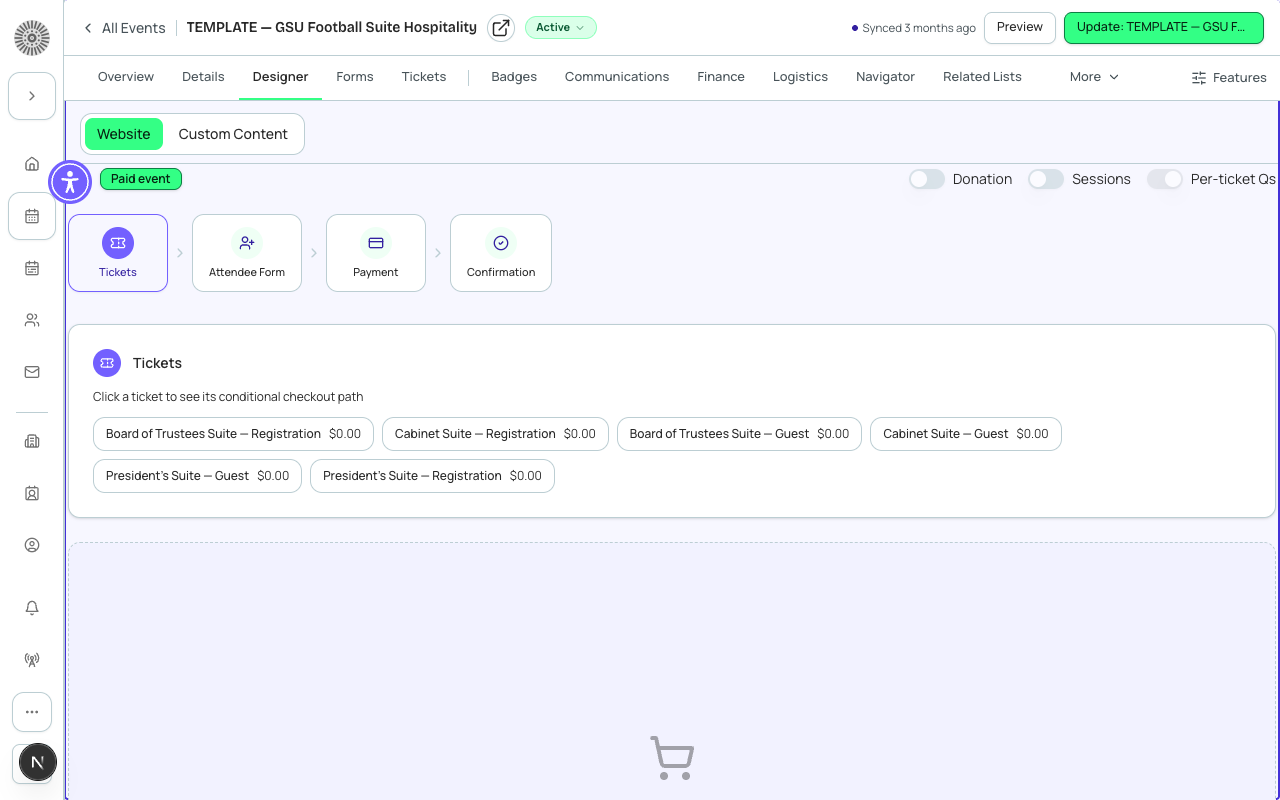
Task: Expand the left sidebar with the chevron
Action: [32, 96]
